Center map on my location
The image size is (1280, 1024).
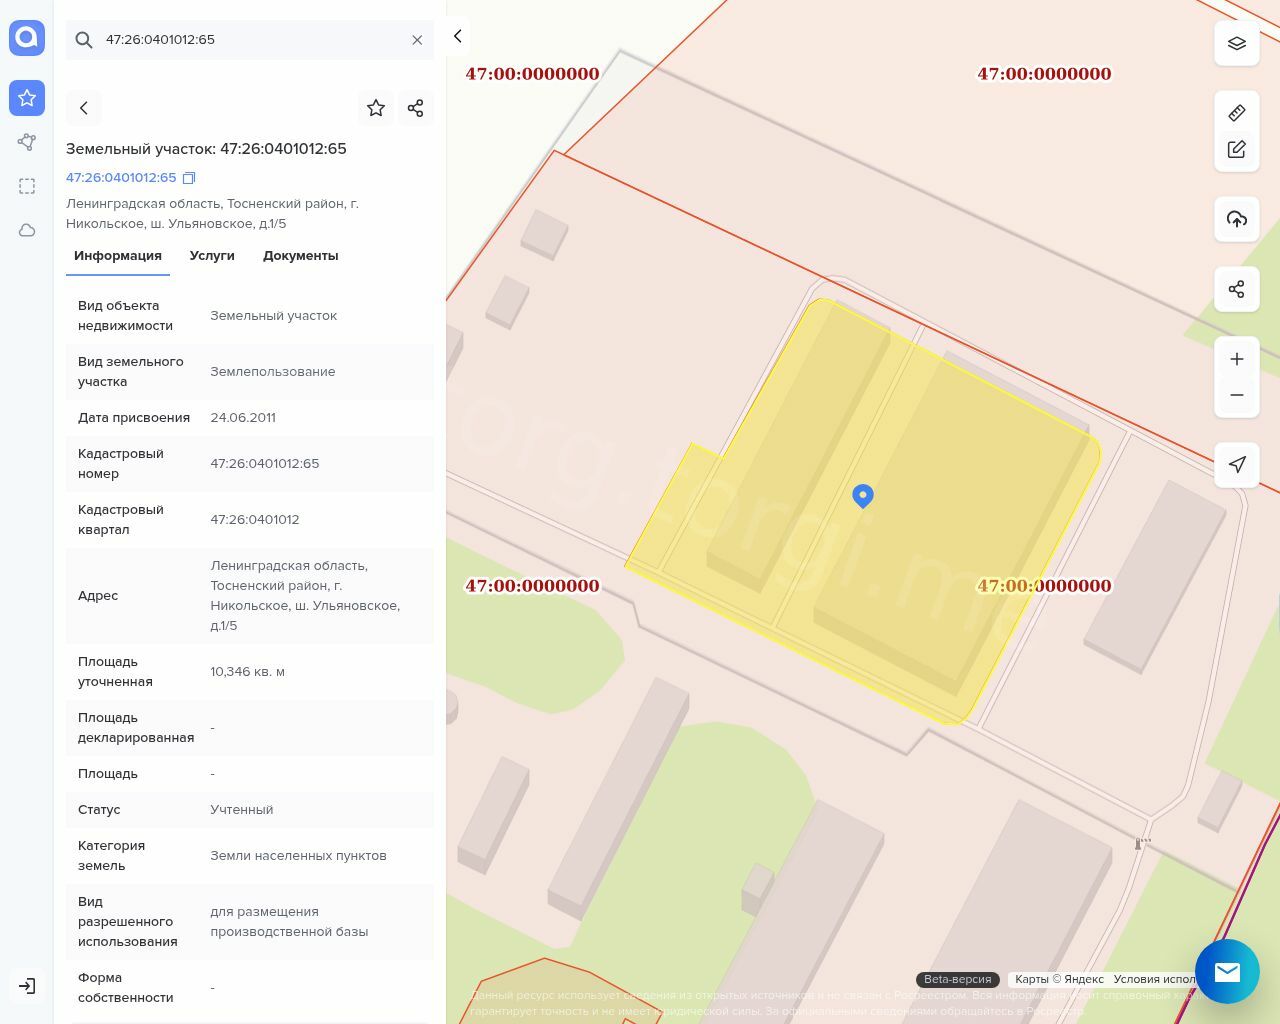(x=1236, y=464)
